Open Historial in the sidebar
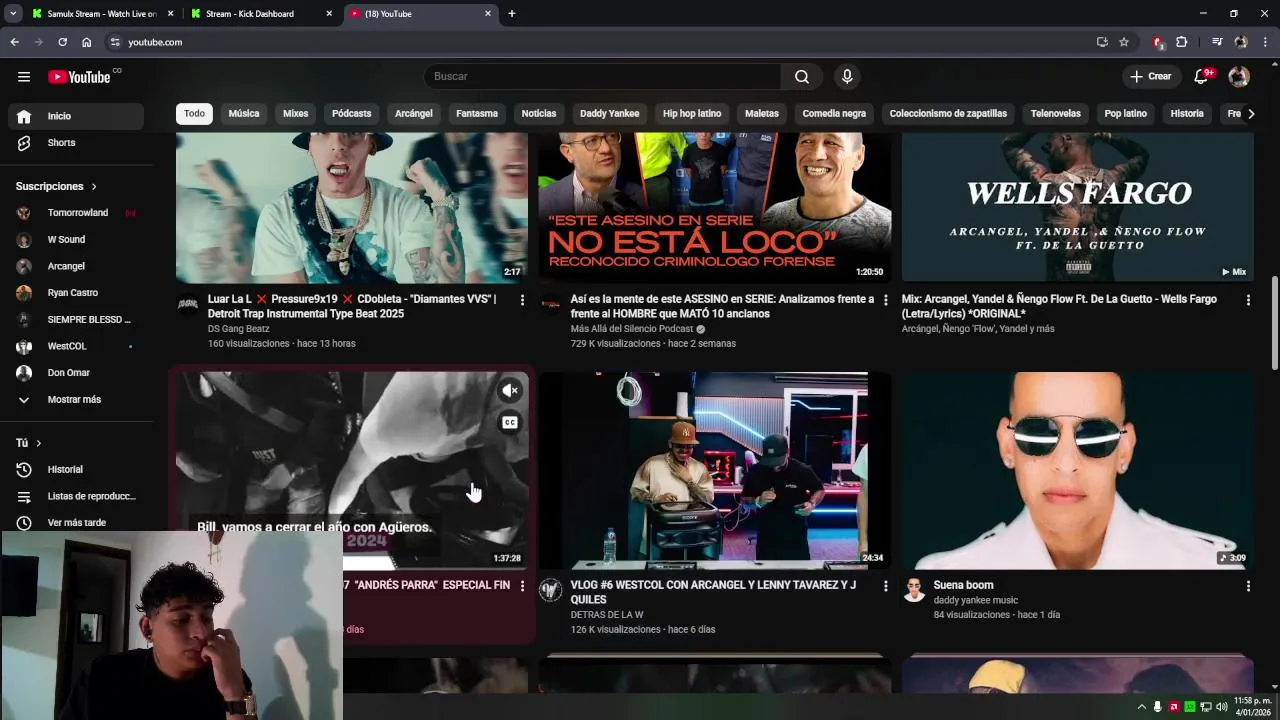Viewport: 1280px width, 720px height. [76, 470]
